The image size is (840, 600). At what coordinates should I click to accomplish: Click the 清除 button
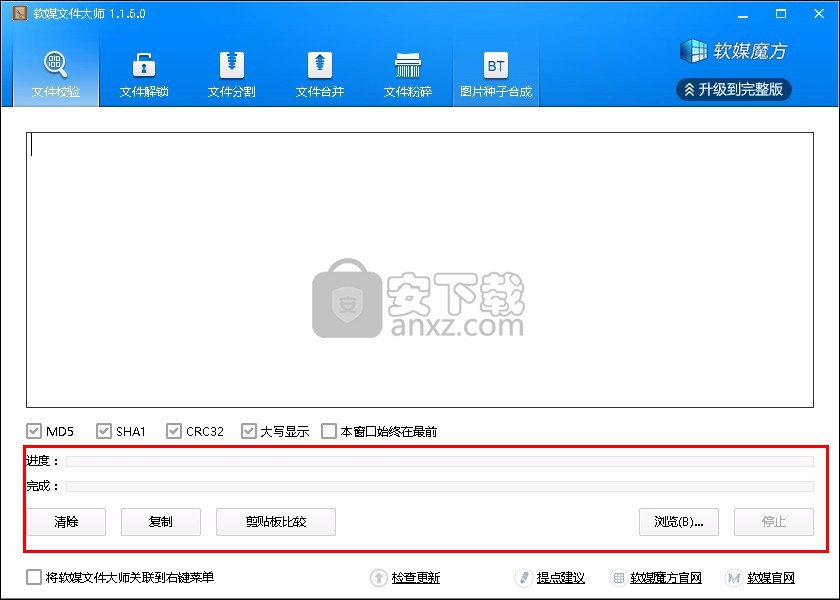(x=66, y=522)
